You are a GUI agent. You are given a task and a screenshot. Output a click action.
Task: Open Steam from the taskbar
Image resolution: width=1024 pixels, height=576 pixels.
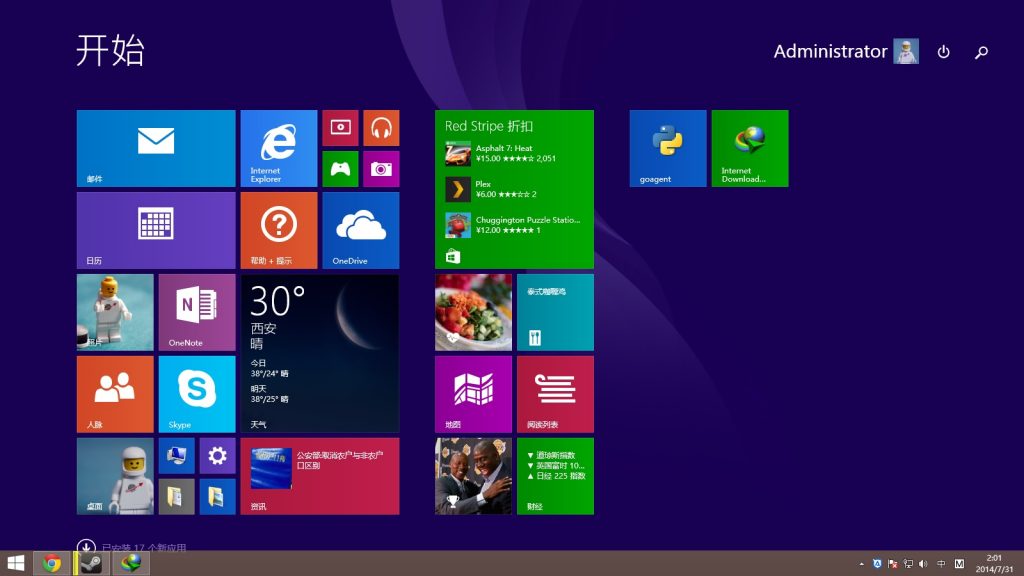91,563
